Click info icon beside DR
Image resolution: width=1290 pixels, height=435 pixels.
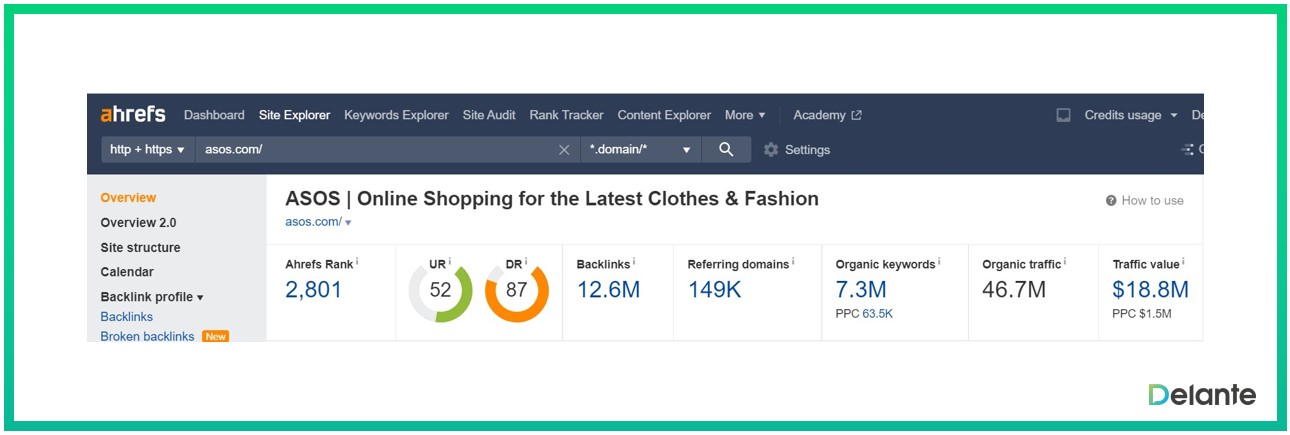click(x=526, y=262)
